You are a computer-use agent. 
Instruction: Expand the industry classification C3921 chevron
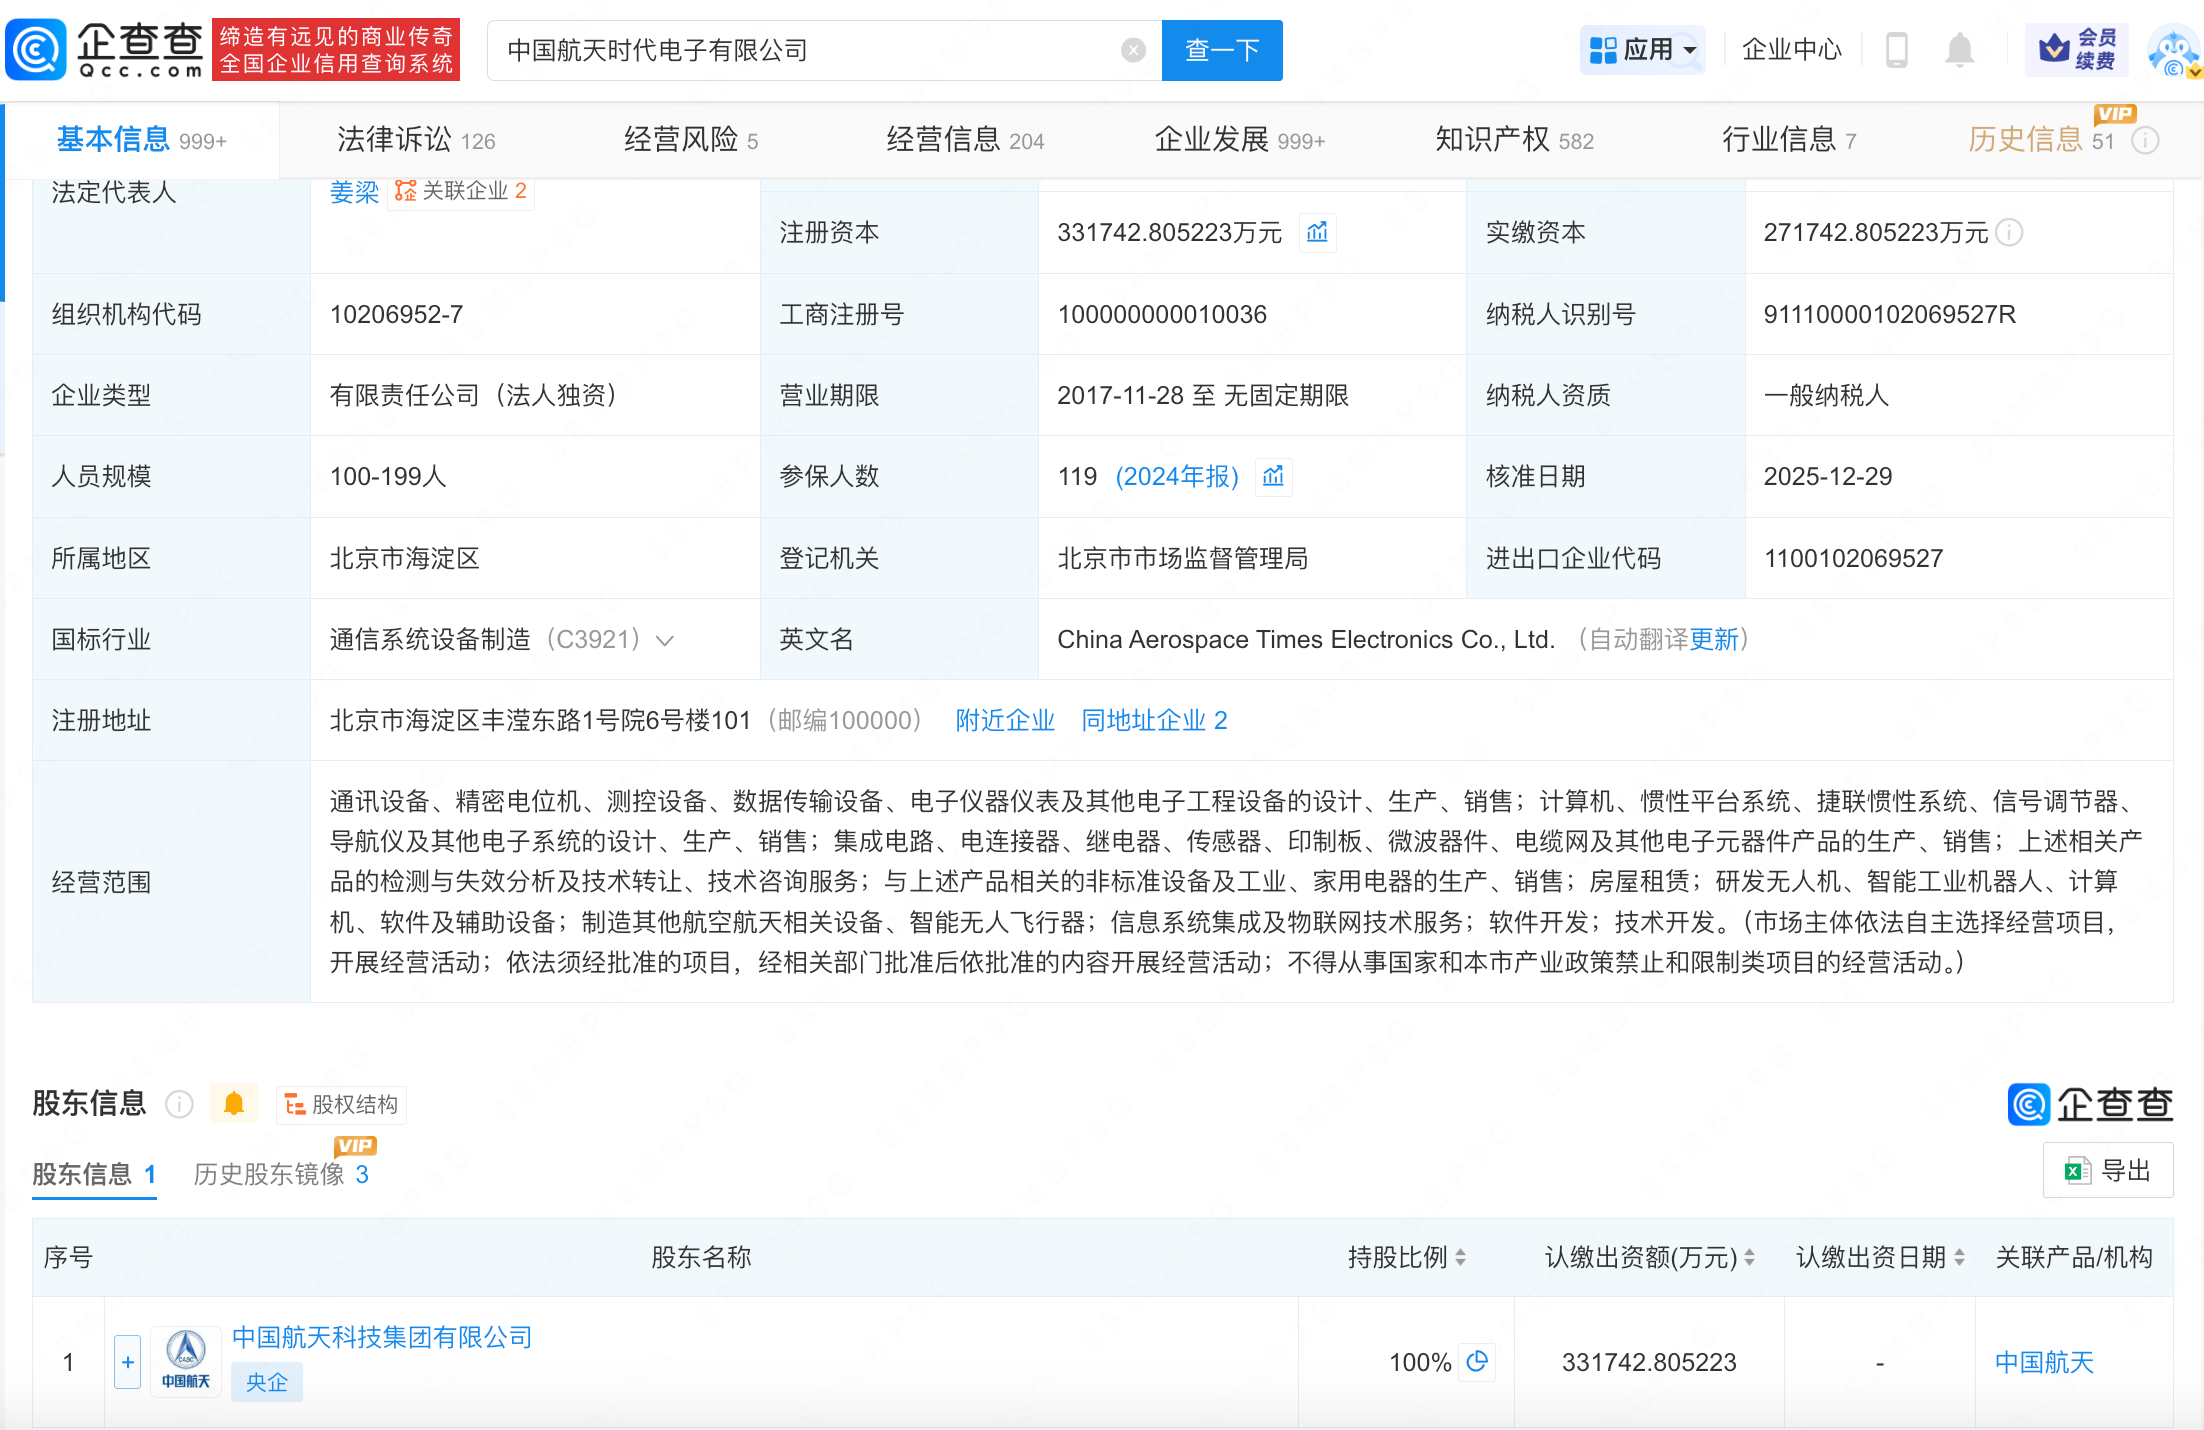(x=665, y=640)
